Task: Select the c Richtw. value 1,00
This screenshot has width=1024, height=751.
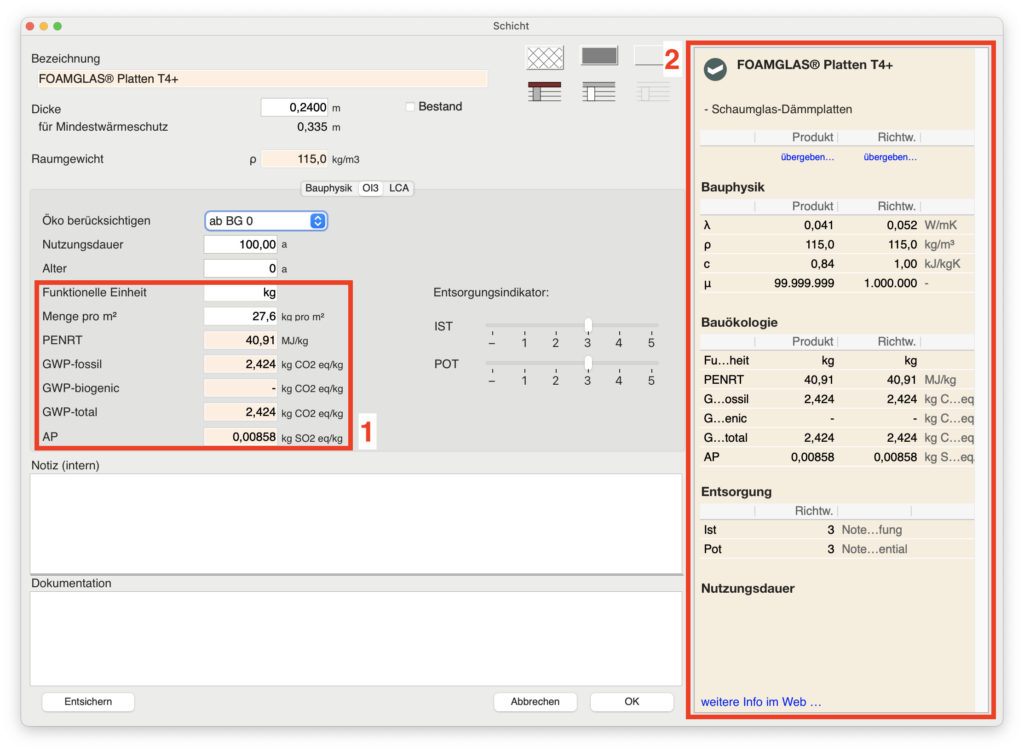Action: tap(905, 264)
